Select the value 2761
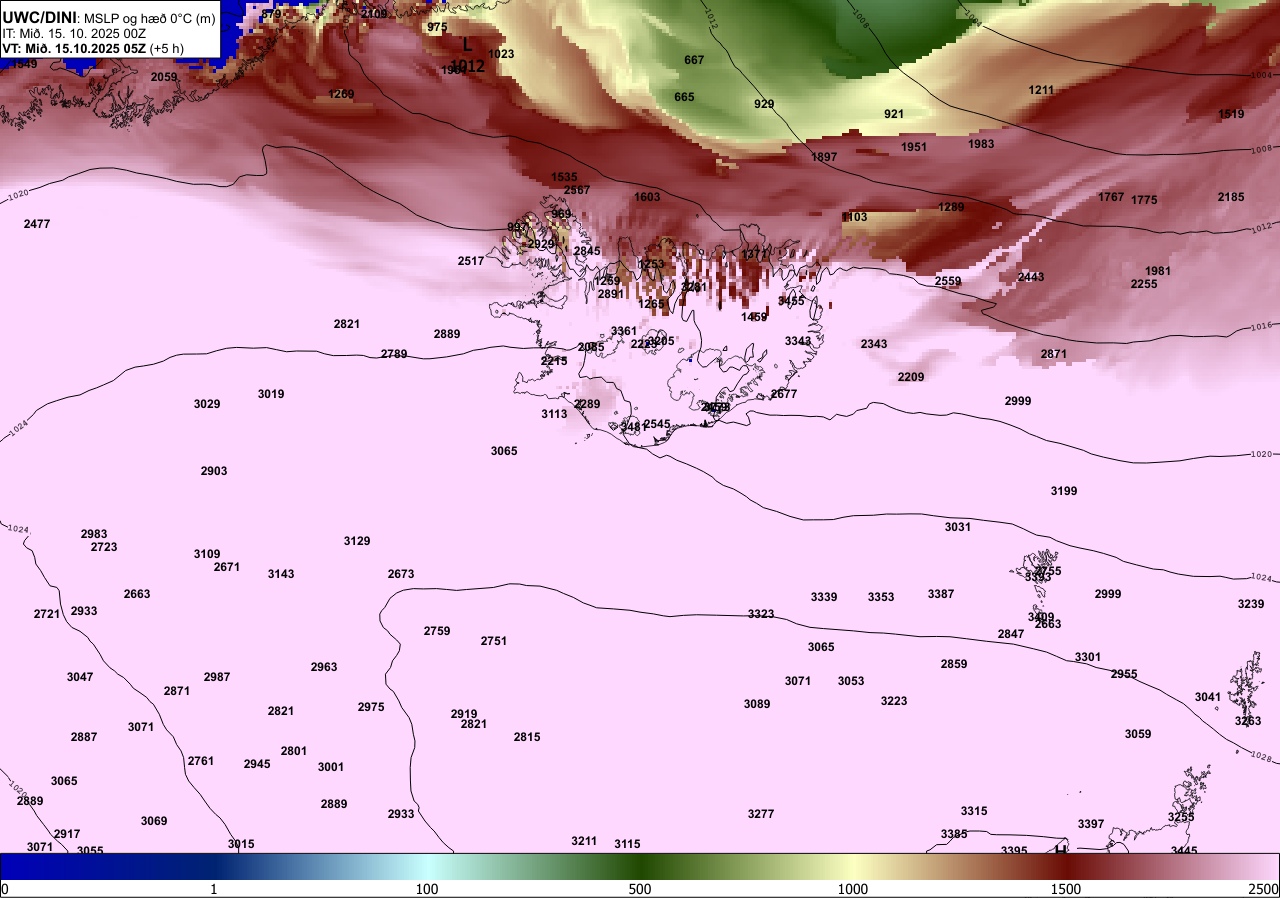Screen dimensions: 1280x898 (x=201, y=761)
